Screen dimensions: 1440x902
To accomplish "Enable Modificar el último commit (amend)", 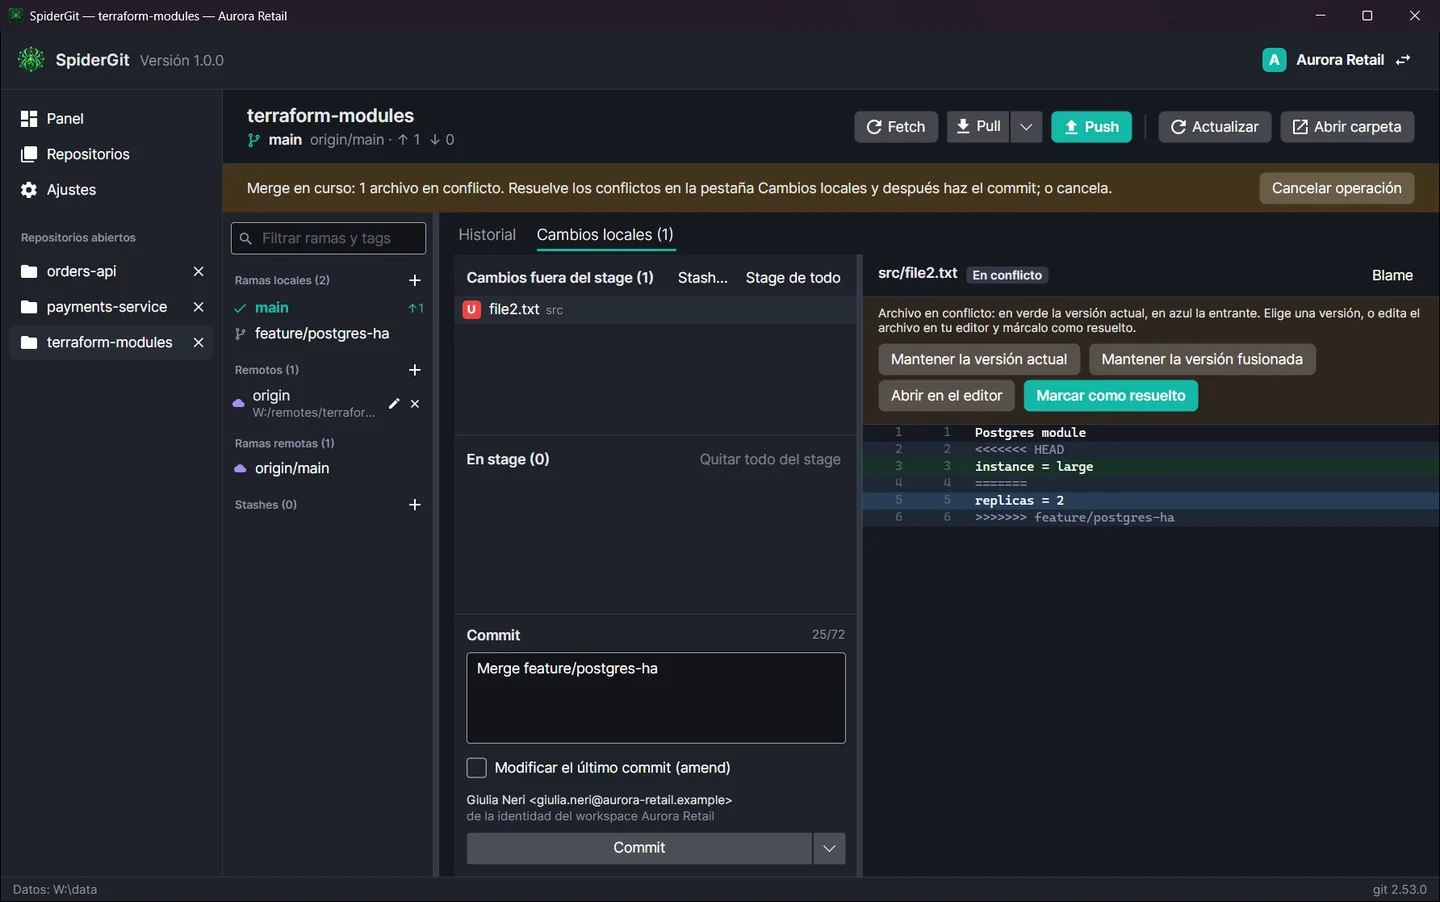I will (477, 768).
